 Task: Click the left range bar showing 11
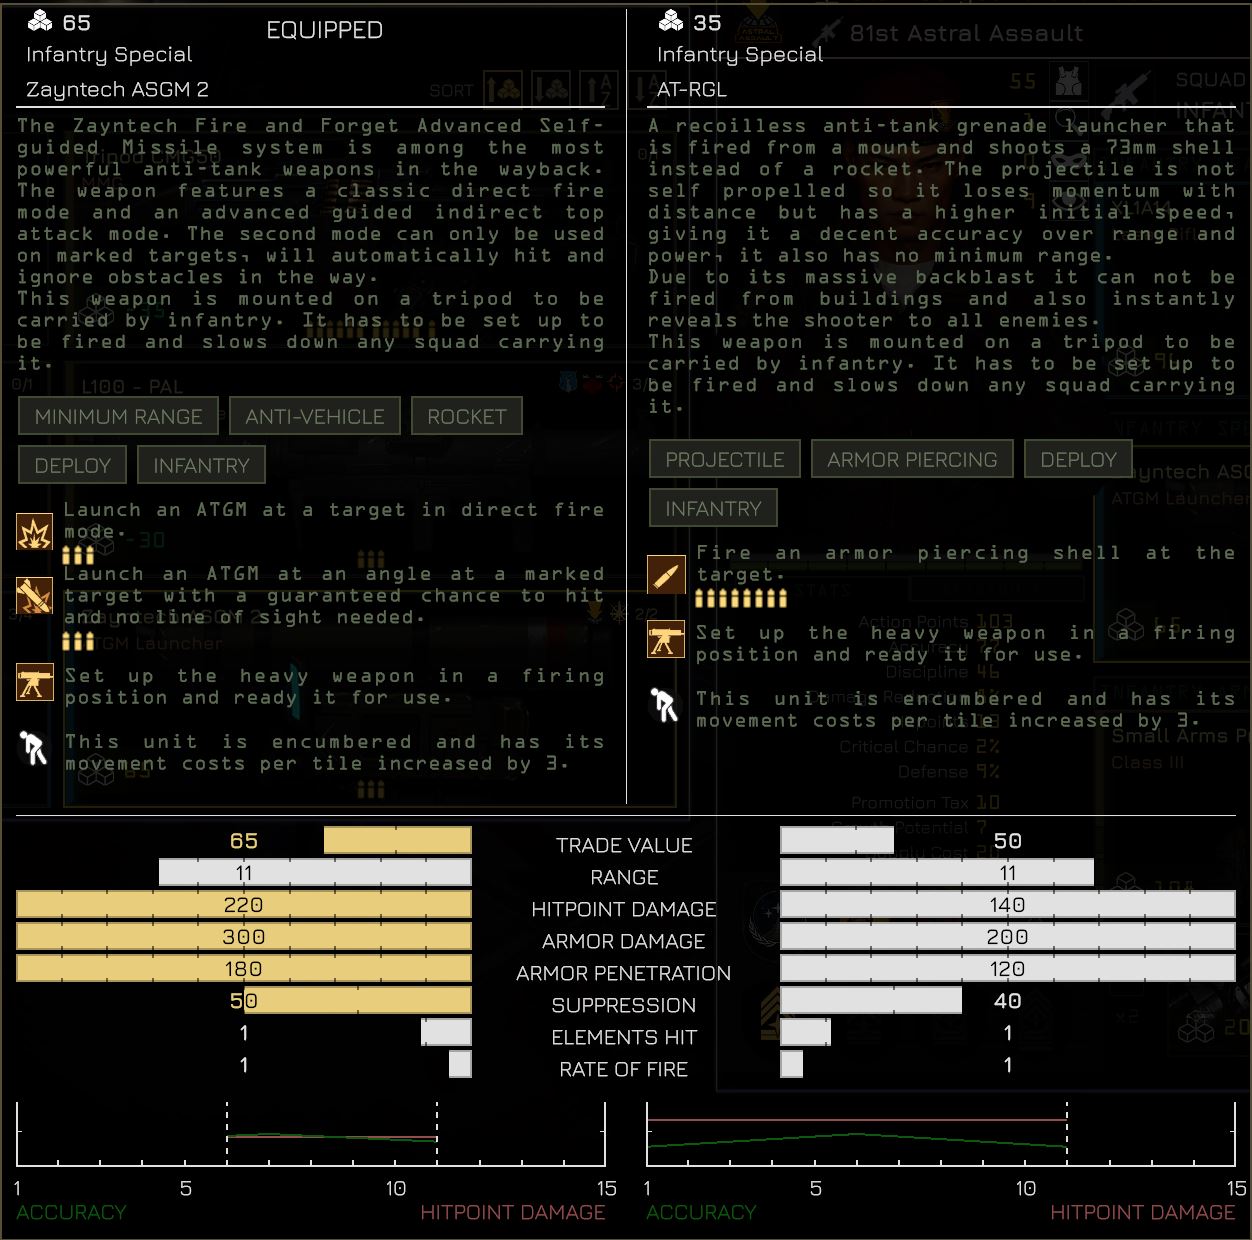tap(315, 872)
